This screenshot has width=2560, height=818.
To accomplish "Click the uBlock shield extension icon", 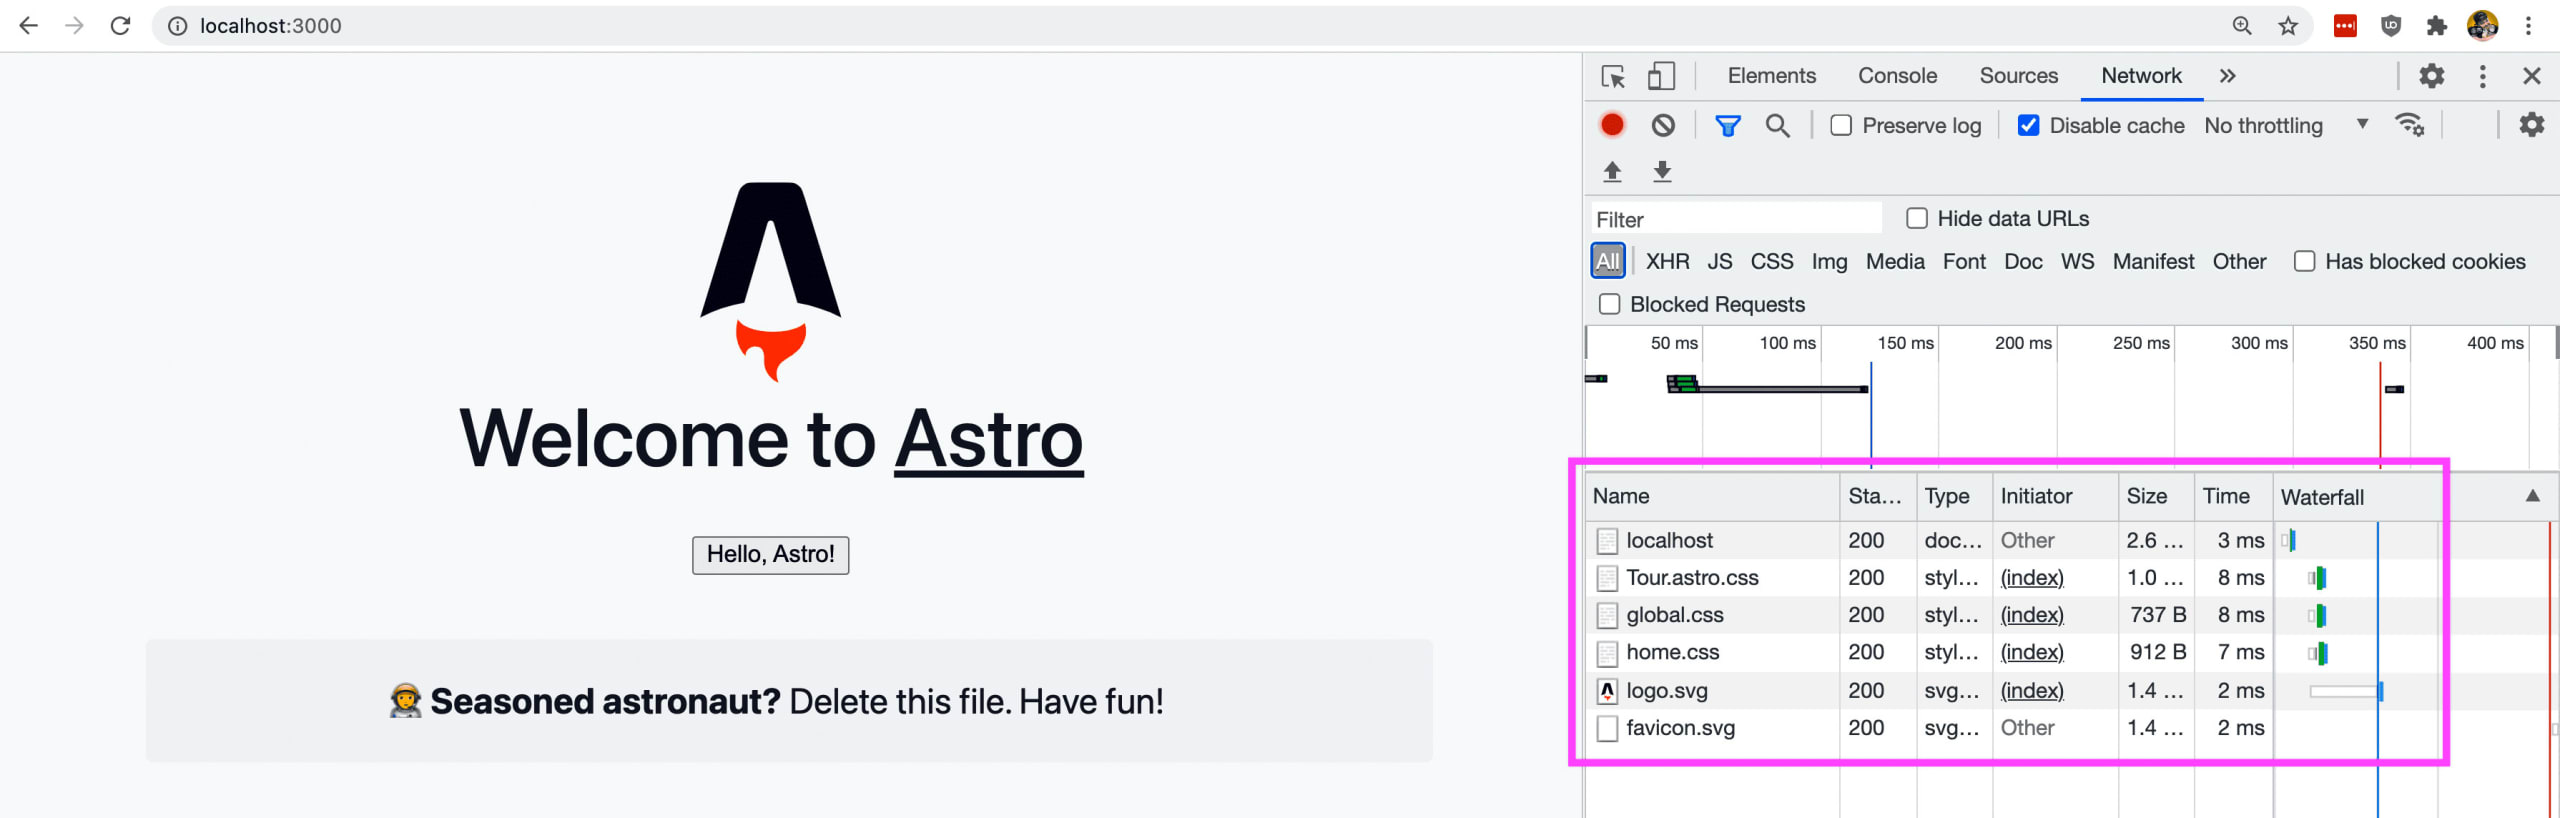I will [2391, 26].
